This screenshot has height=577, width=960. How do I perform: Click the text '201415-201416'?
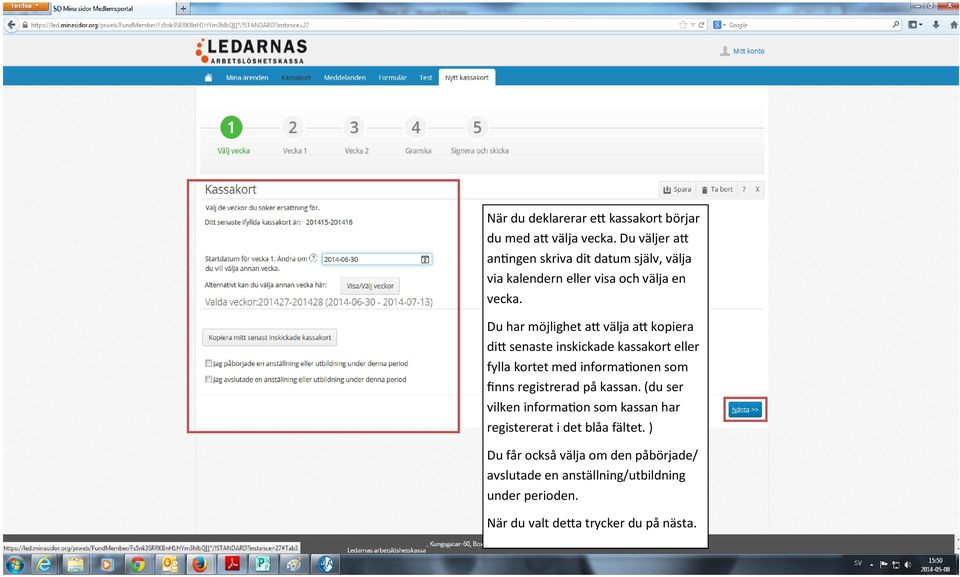click(329, 222)
